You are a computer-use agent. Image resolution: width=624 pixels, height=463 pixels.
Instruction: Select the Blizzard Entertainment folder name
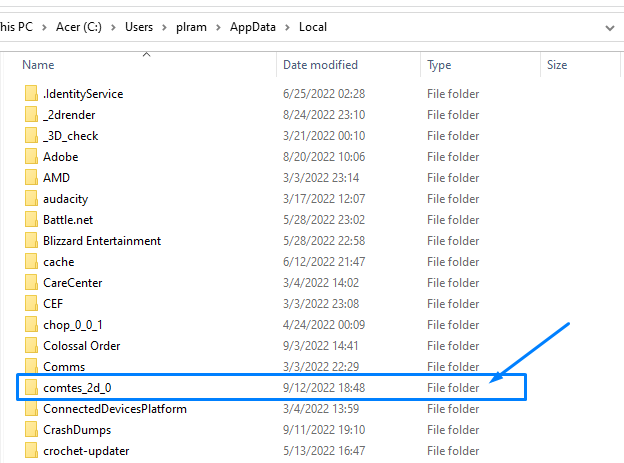pyautogui.click(x=102, y=241)
